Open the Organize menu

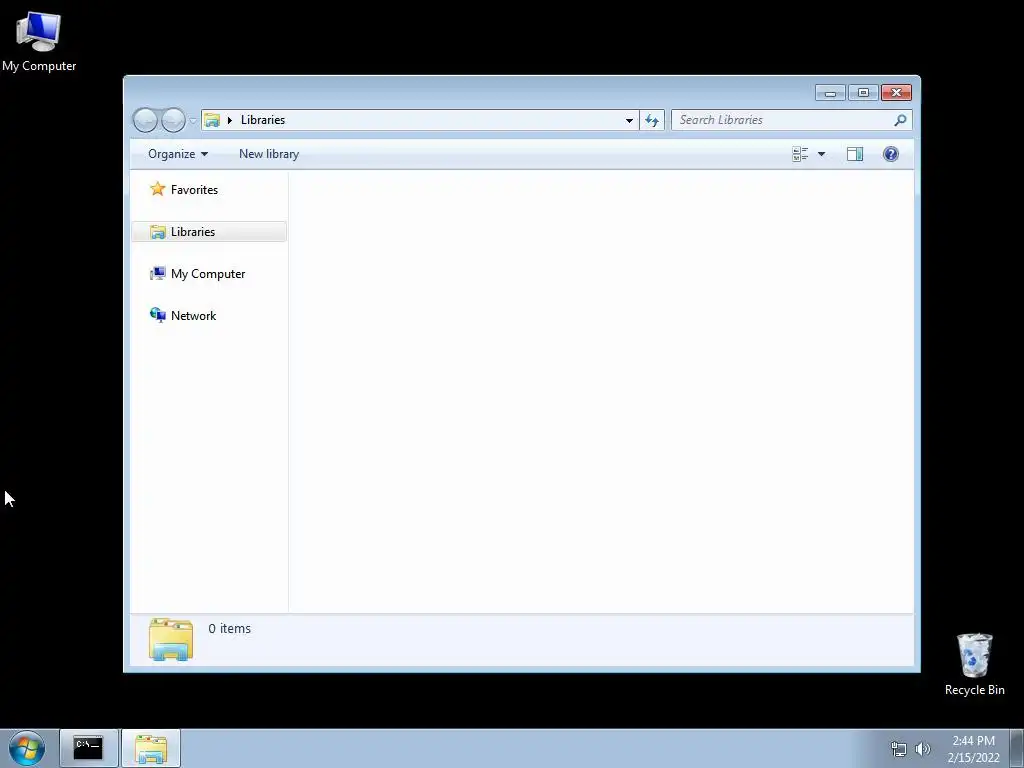(178, 154)
